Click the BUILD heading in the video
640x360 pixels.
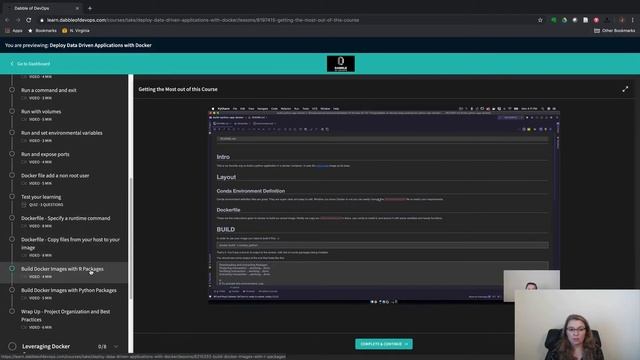point(225,229)
